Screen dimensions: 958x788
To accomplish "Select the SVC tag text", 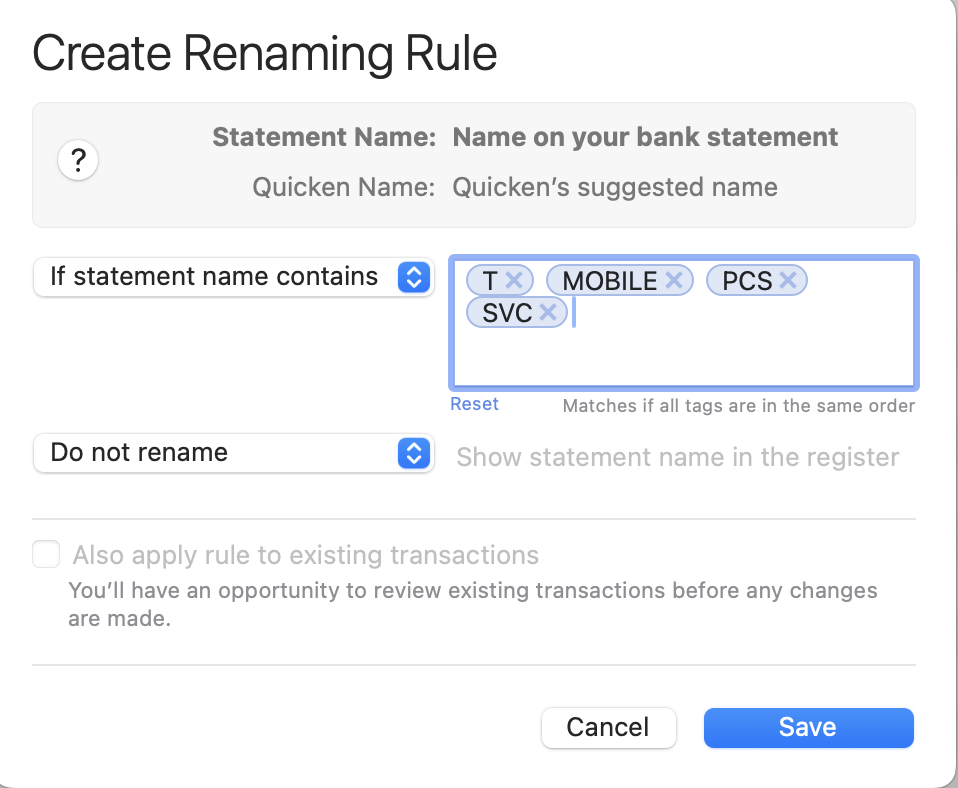I will (507, 313).
